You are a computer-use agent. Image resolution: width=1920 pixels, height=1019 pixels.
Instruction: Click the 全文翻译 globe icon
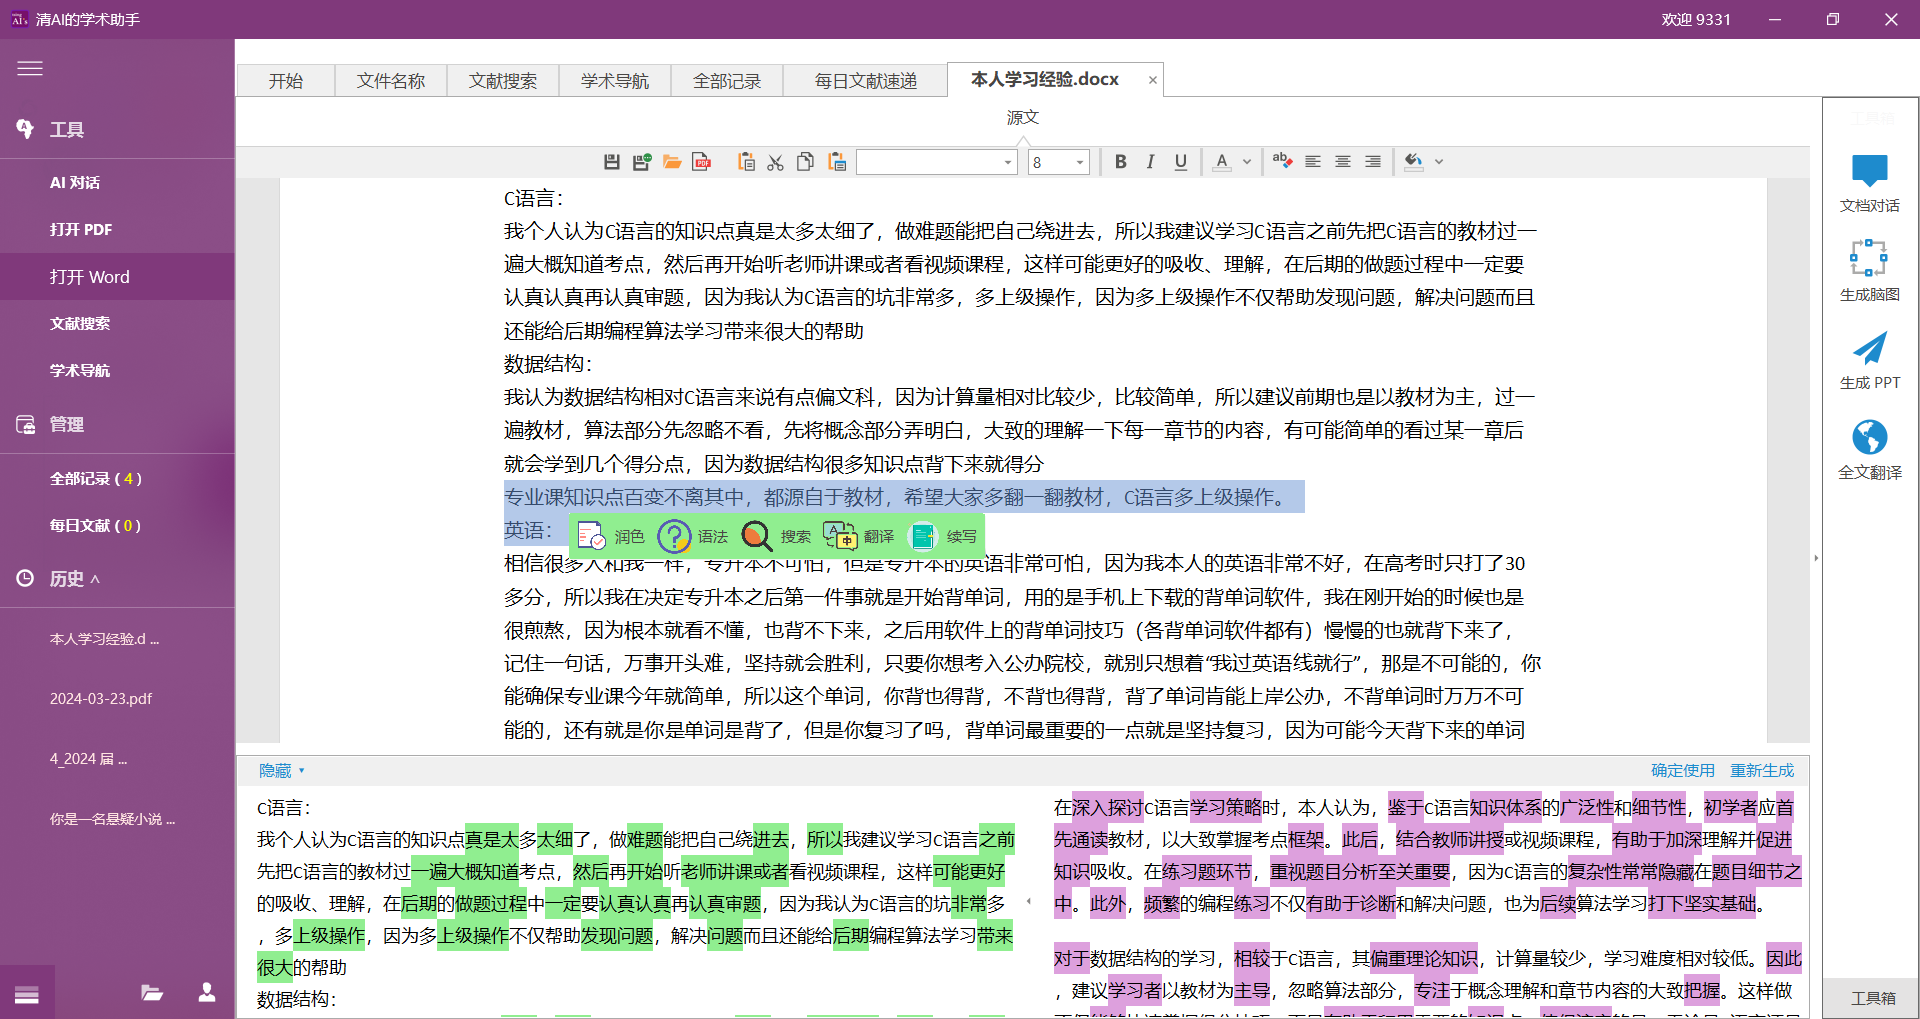point(1869,437)
